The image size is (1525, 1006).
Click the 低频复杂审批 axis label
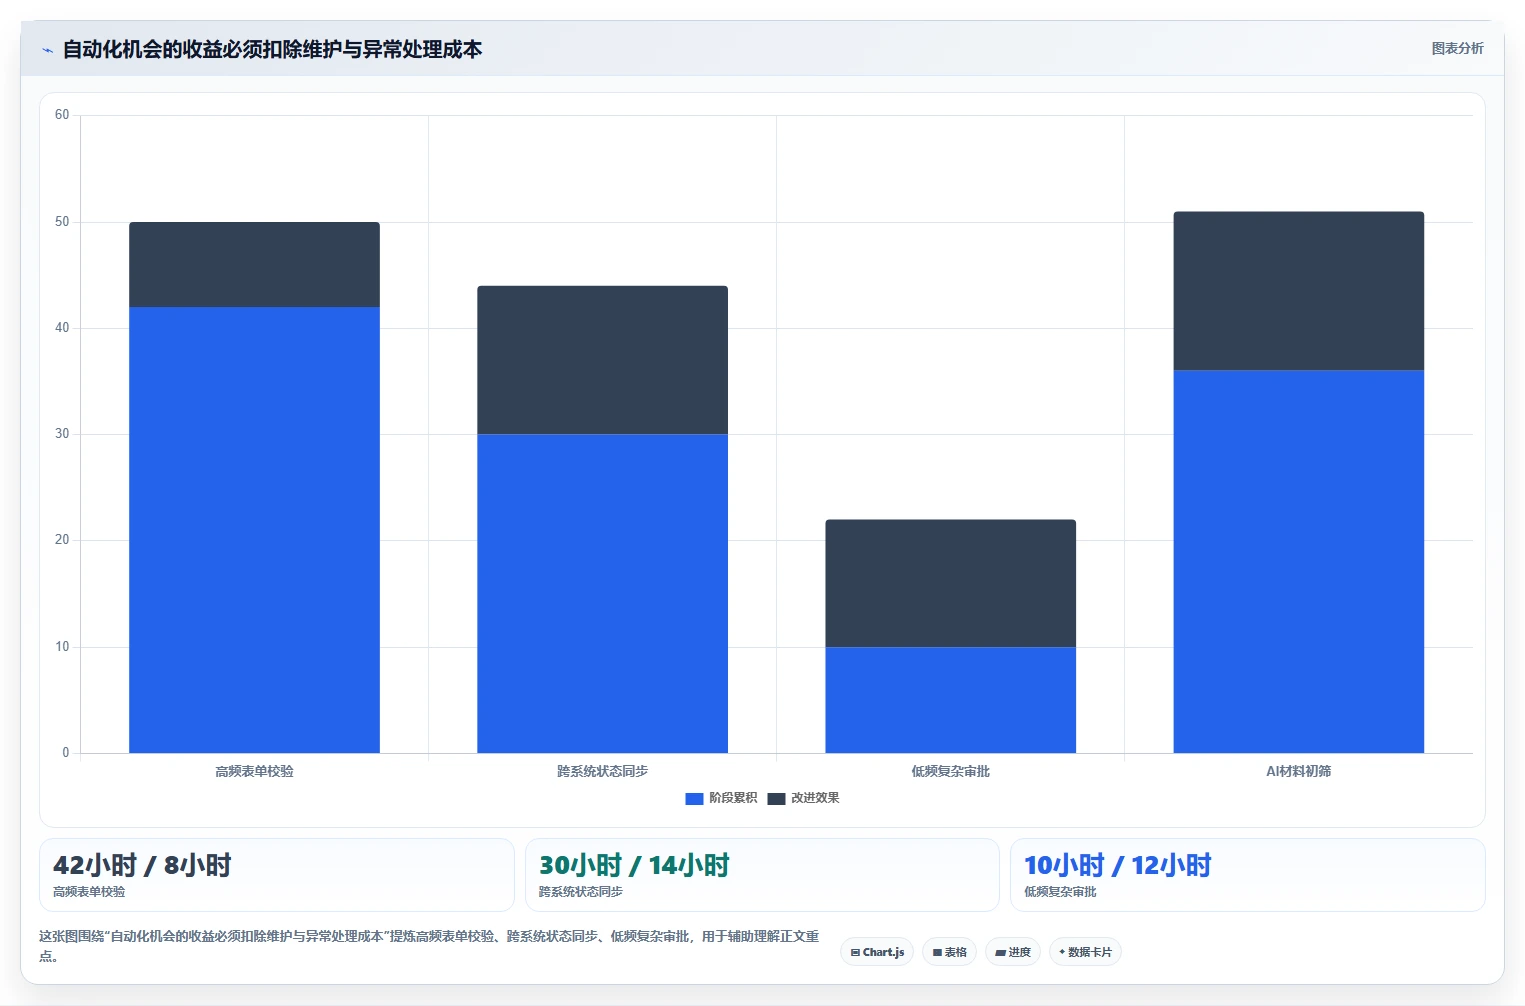click(x=950, y=771)
